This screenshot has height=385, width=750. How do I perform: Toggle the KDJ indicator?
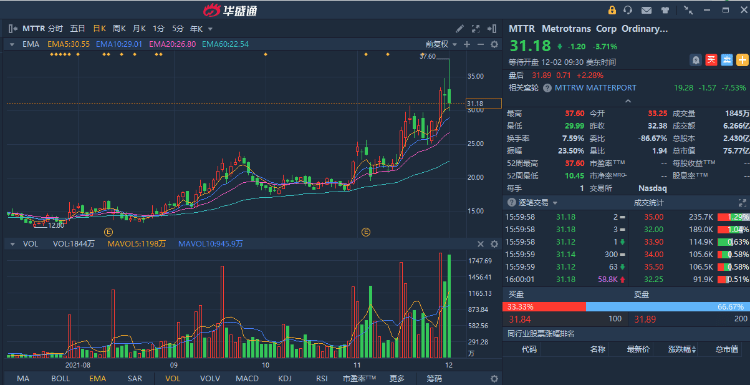click(285, 379)
